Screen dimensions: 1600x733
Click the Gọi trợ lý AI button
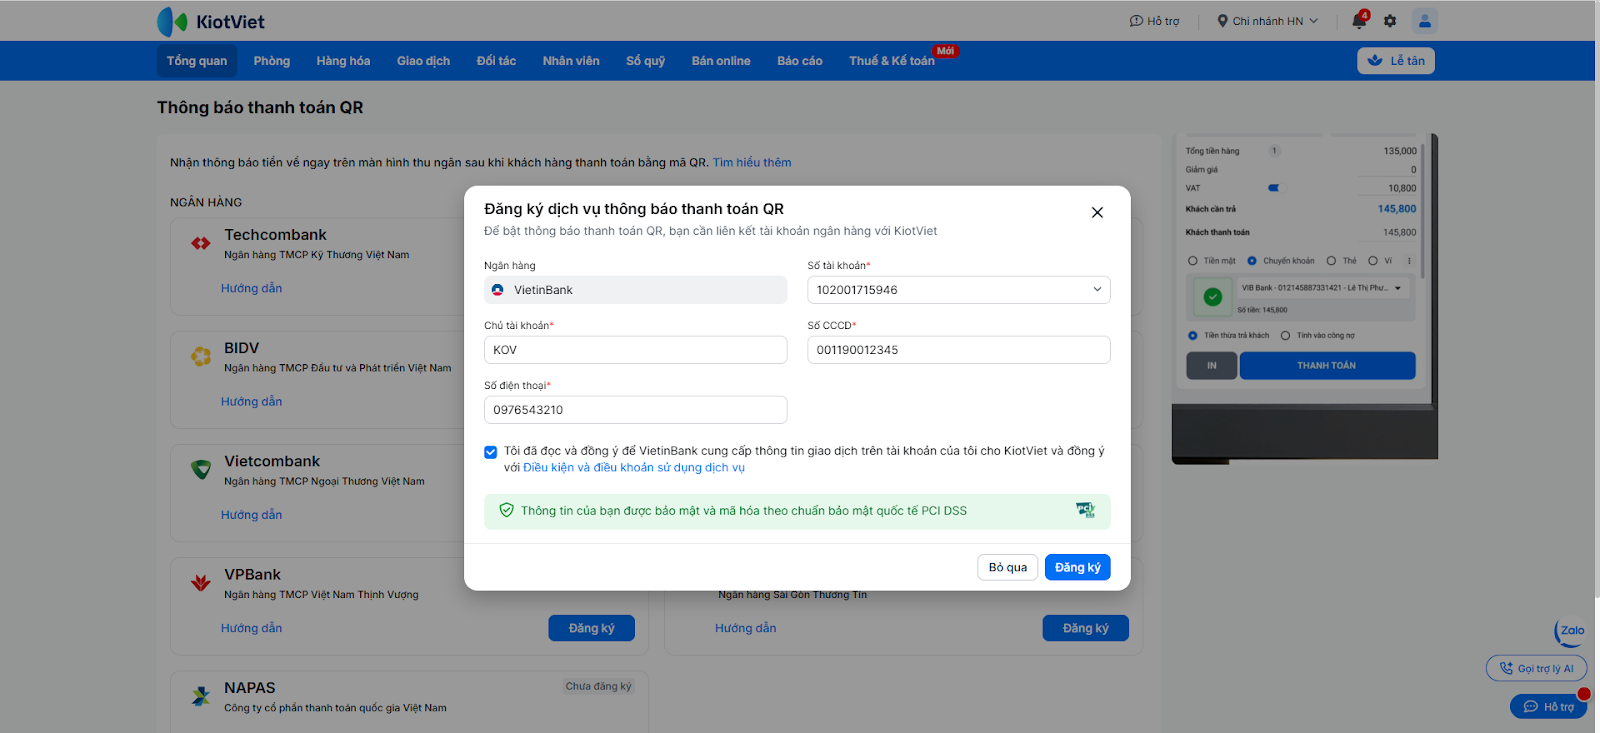coord(1536,668)
